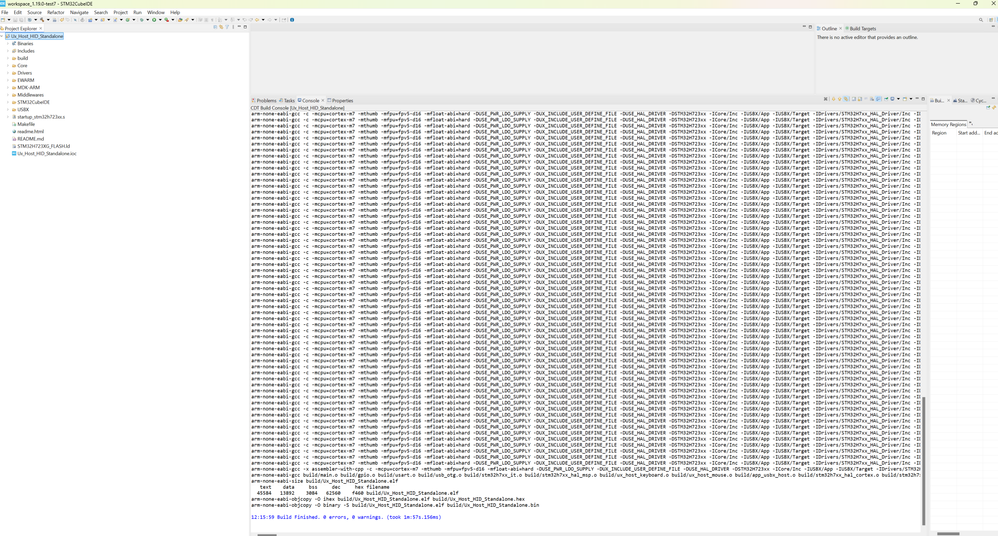The width and height of the screenshot is (998, 536).
Task: Maximize the Console panel
Action: (923, 99)
